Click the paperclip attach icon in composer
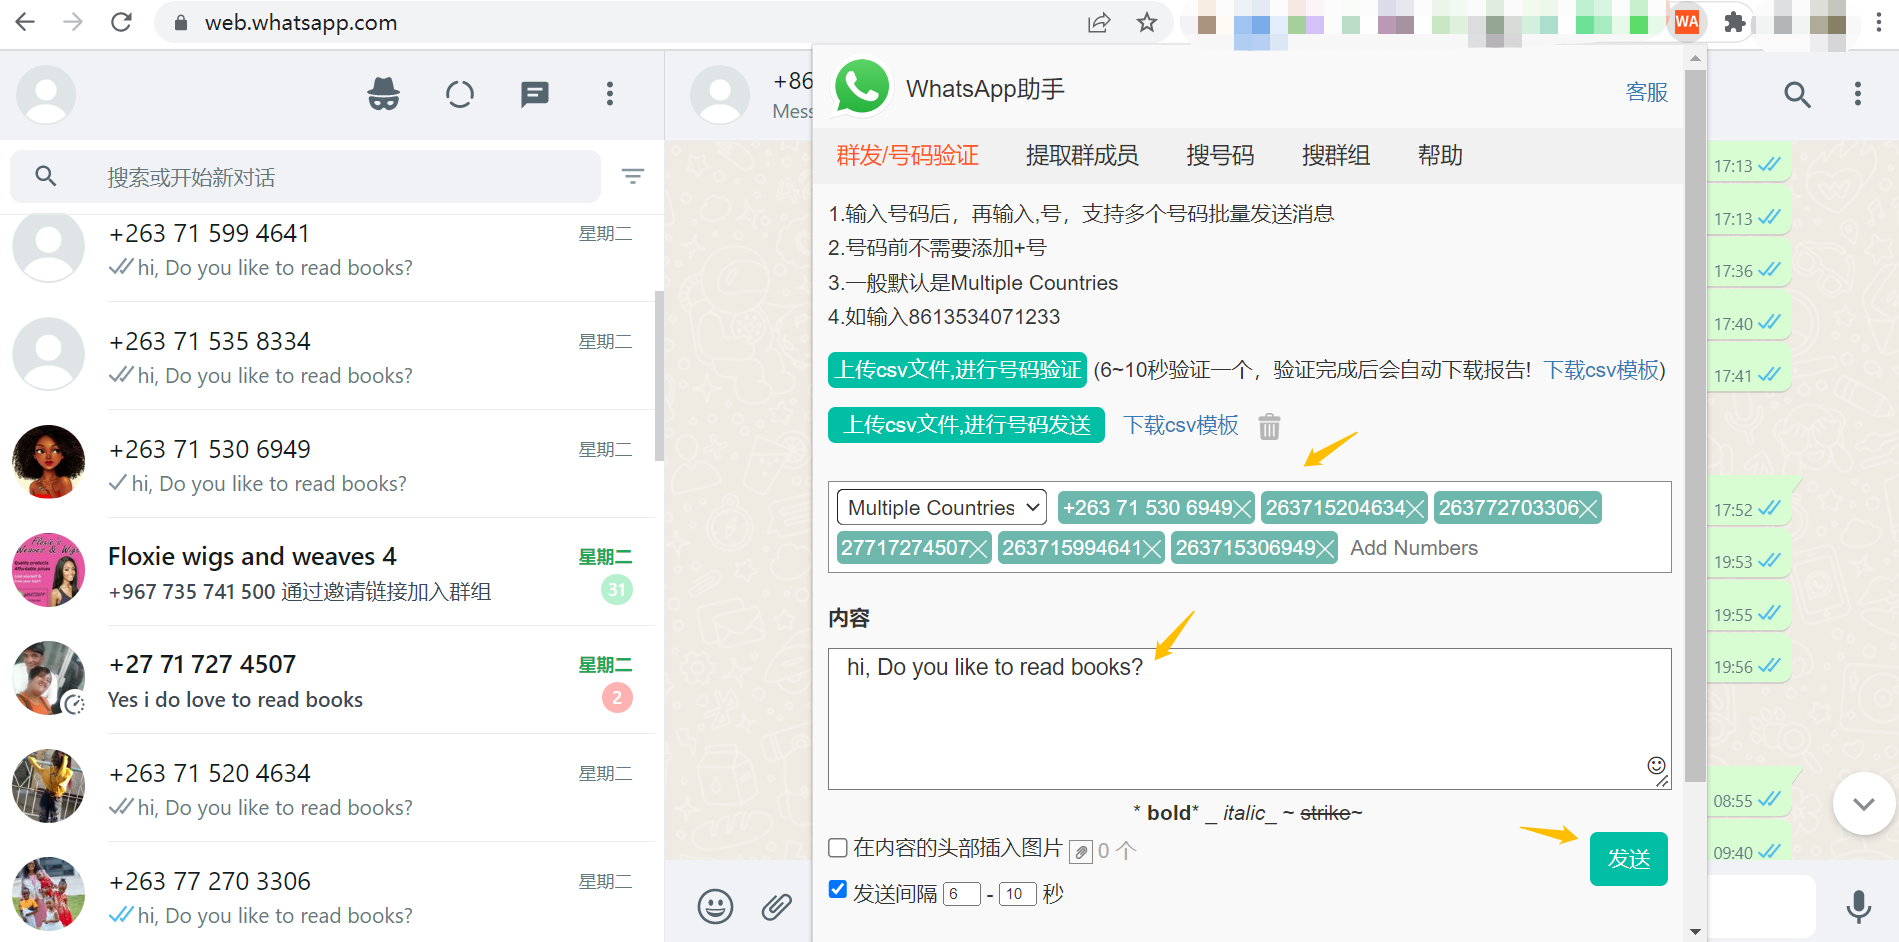This screenshot has height=942, width=1899. click(777, 907)
